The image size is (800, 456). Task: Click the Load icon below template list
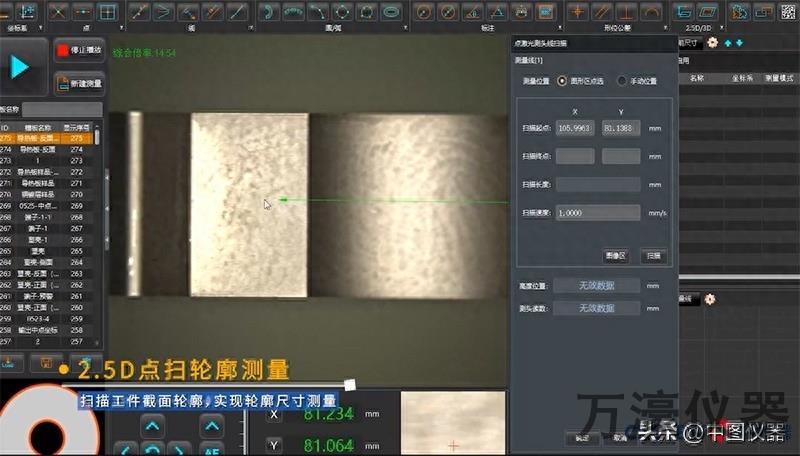click(8, 363)
